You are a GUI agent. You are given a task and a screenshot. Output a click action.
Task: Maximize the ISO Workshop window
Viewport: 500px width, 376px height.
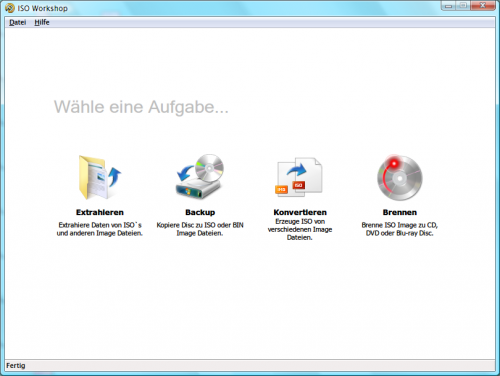463,6
